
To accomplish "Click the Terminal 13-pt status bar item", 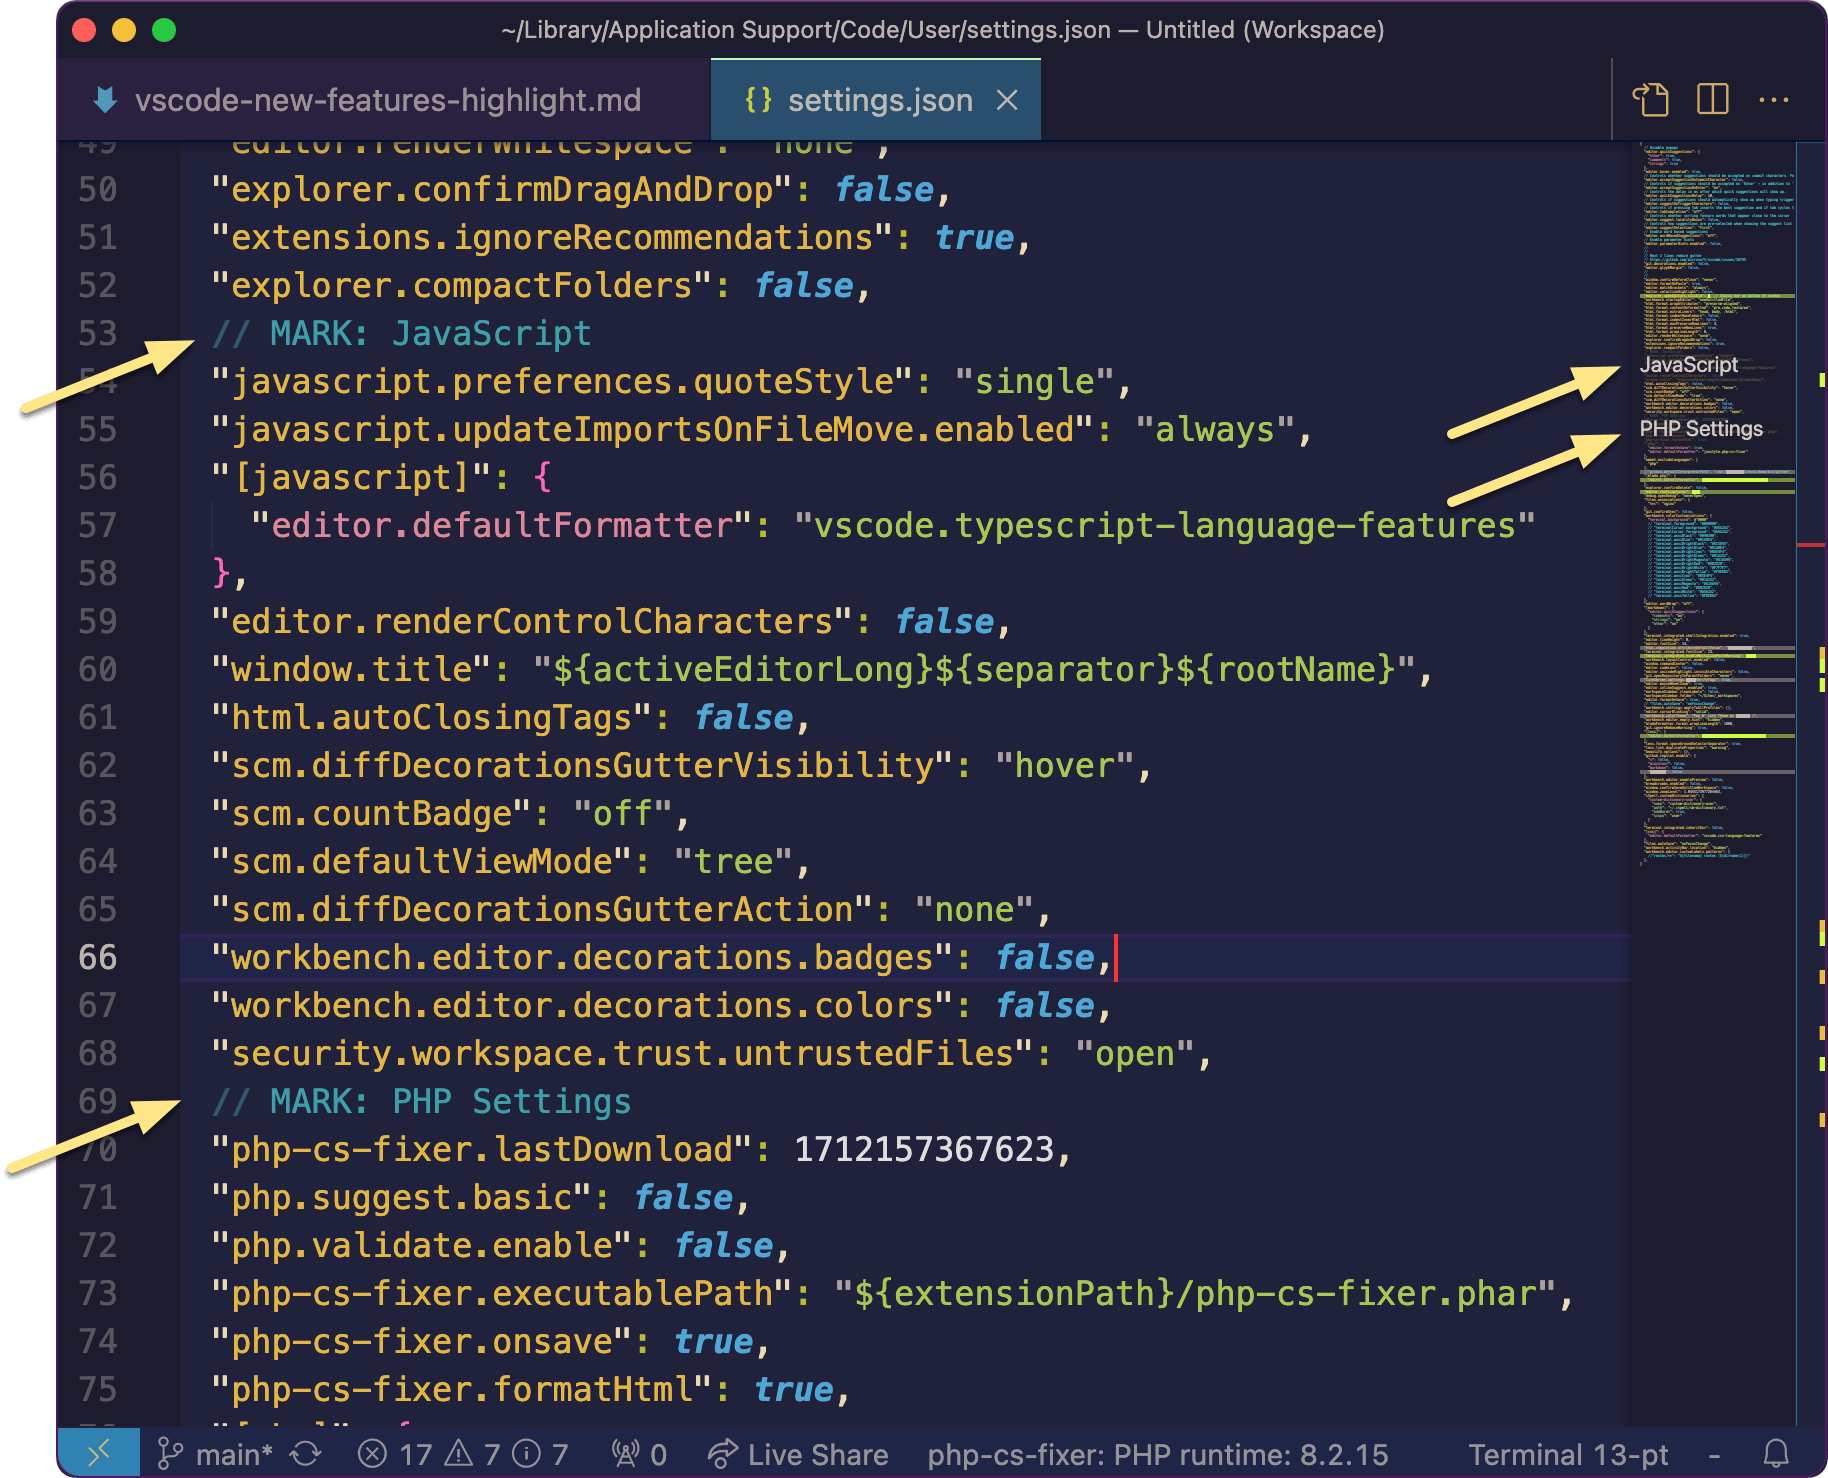I will click(x=1568, y=1454).
